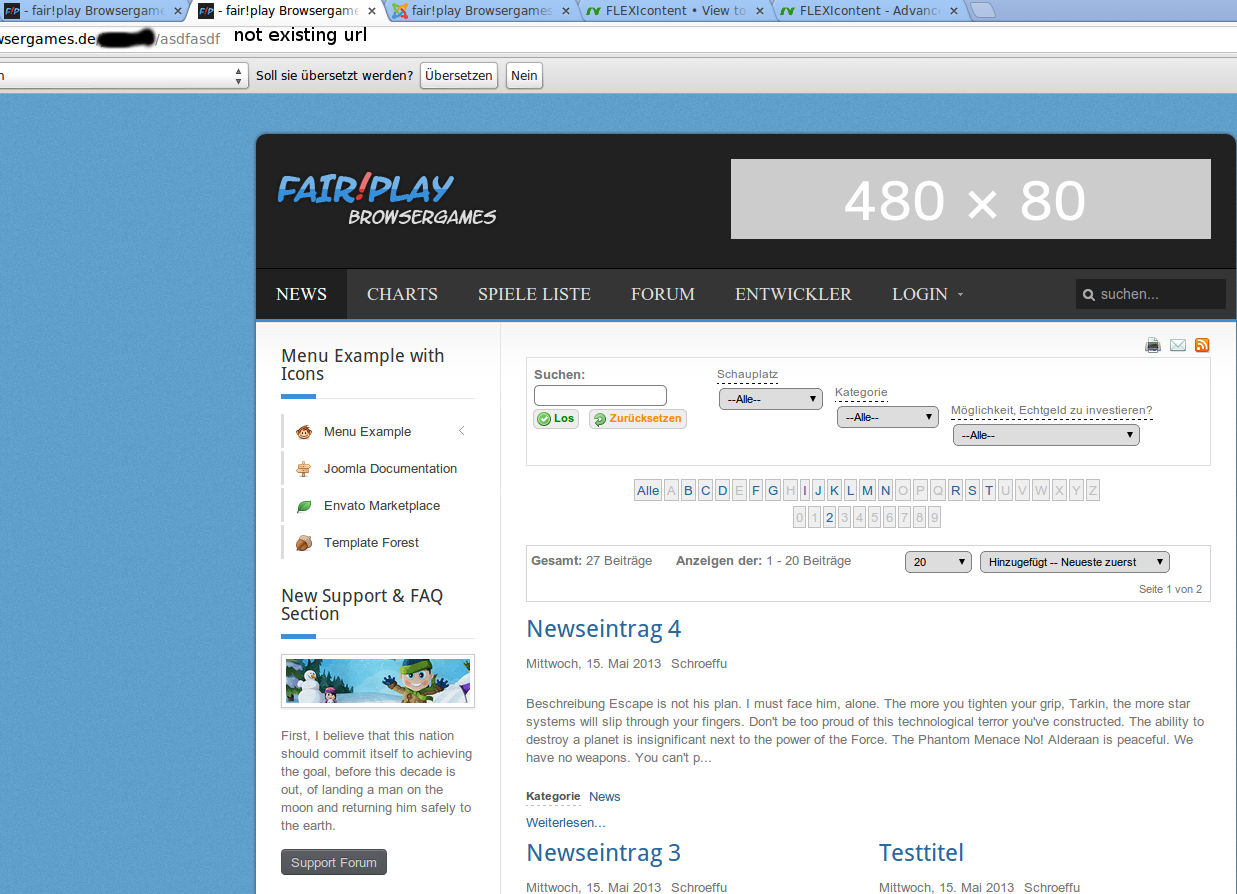Screen dimensions: 1237x894
Task: Click the acorn icon beside Template Forest
Action: (304, 543)
